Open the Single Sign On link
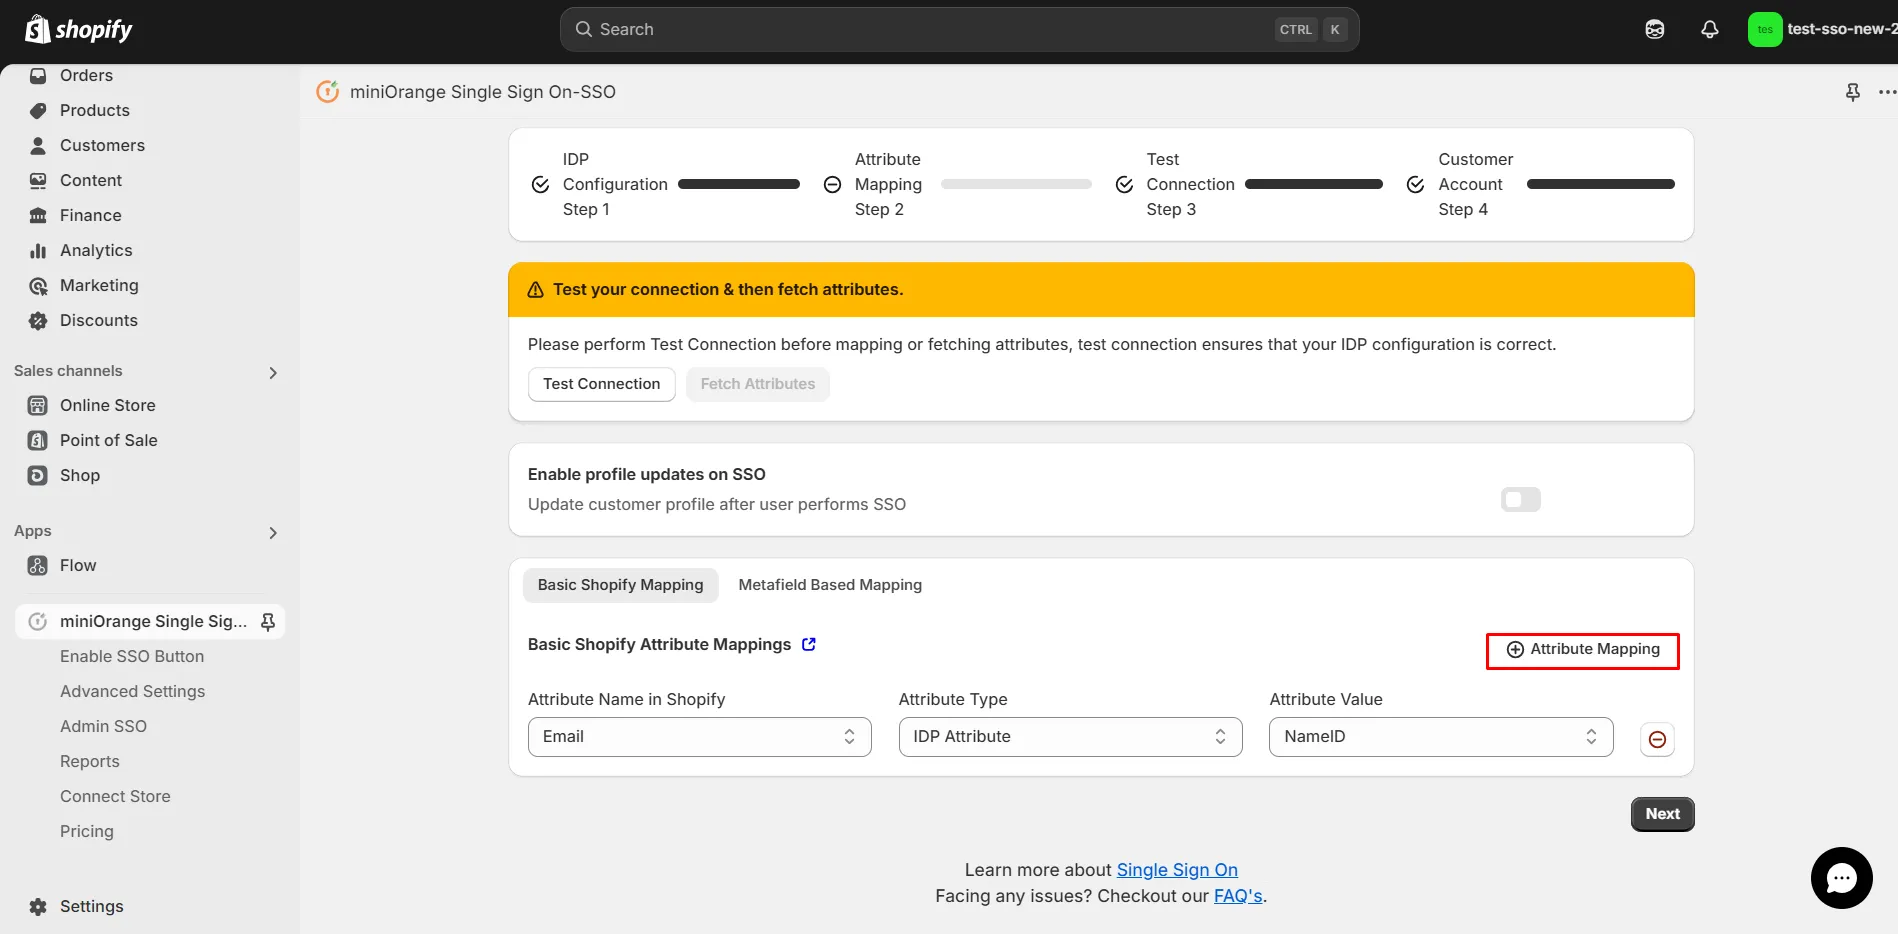 tap(1177, 870)
